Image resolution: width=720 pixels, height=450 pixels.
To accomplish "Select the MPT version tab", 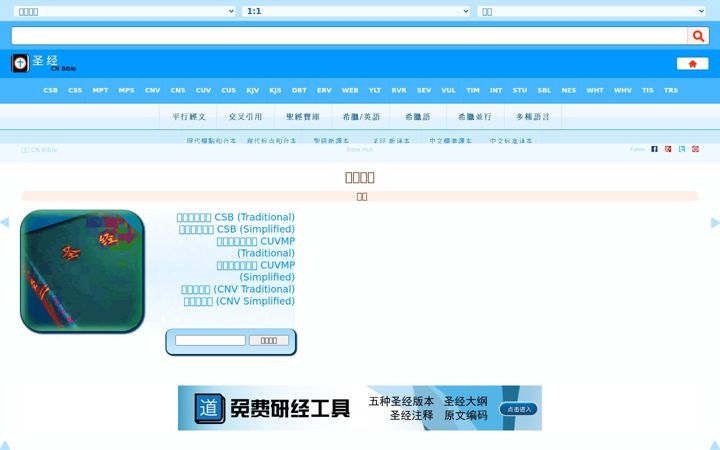I will 100,90.
